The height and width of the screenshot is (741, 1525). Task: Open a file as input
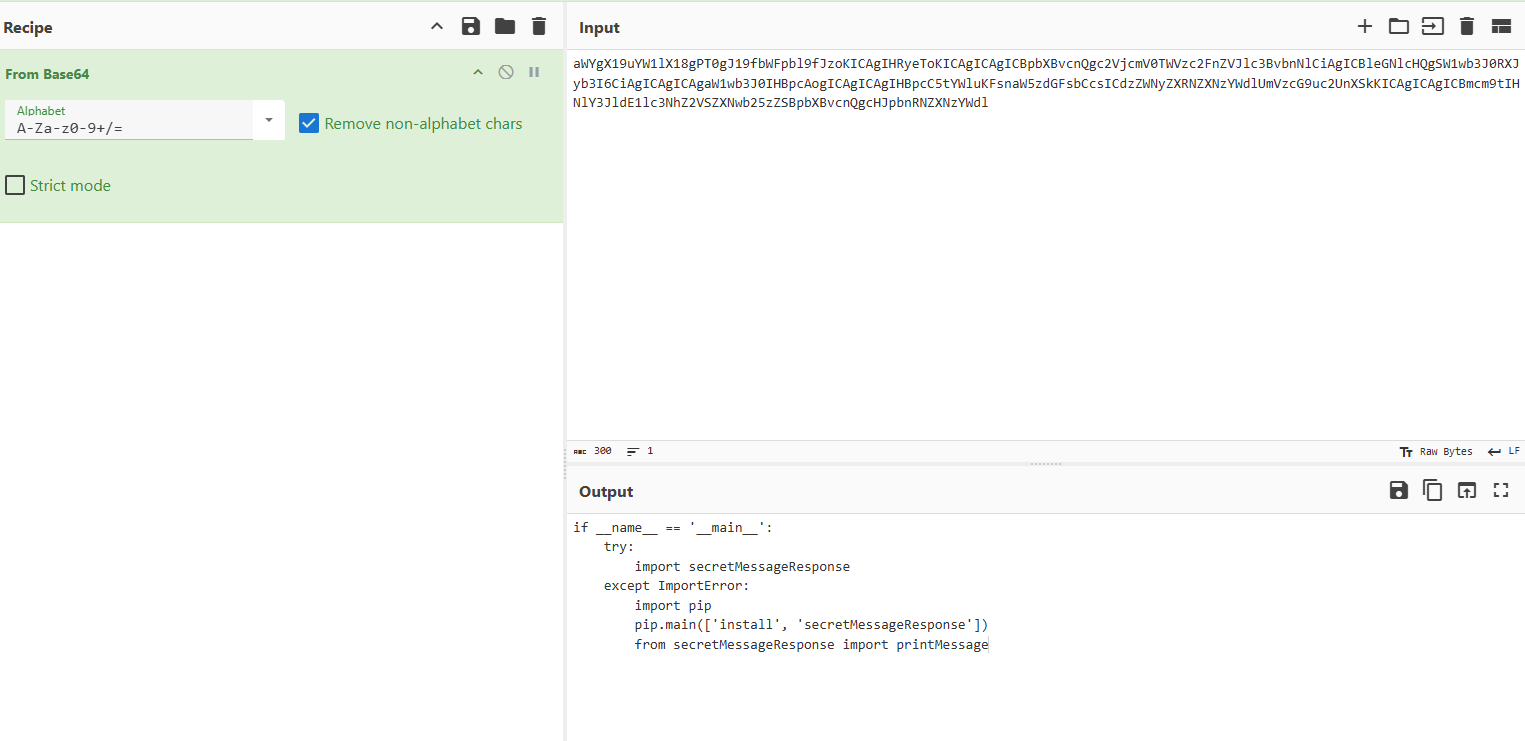pos(1433,27)
